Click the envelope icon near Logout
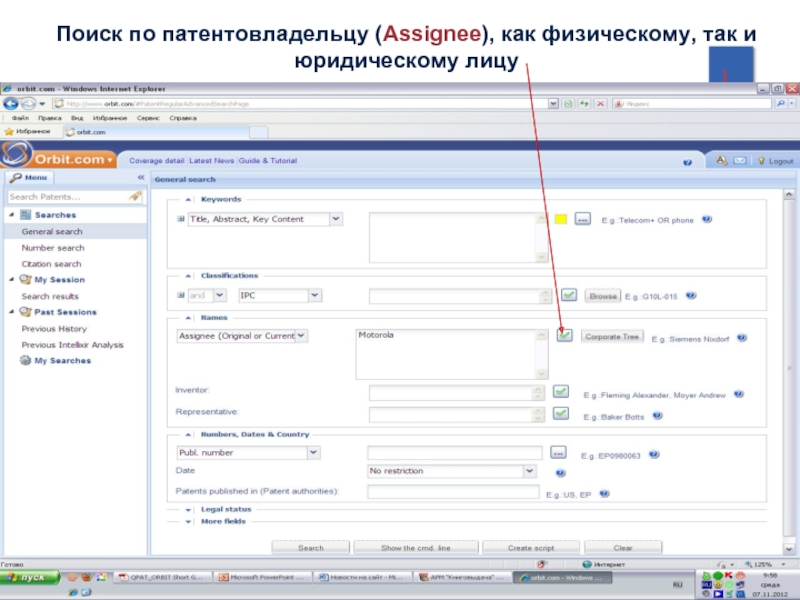The height and width of the screenshot is (600, 800). tap(740, 160)
